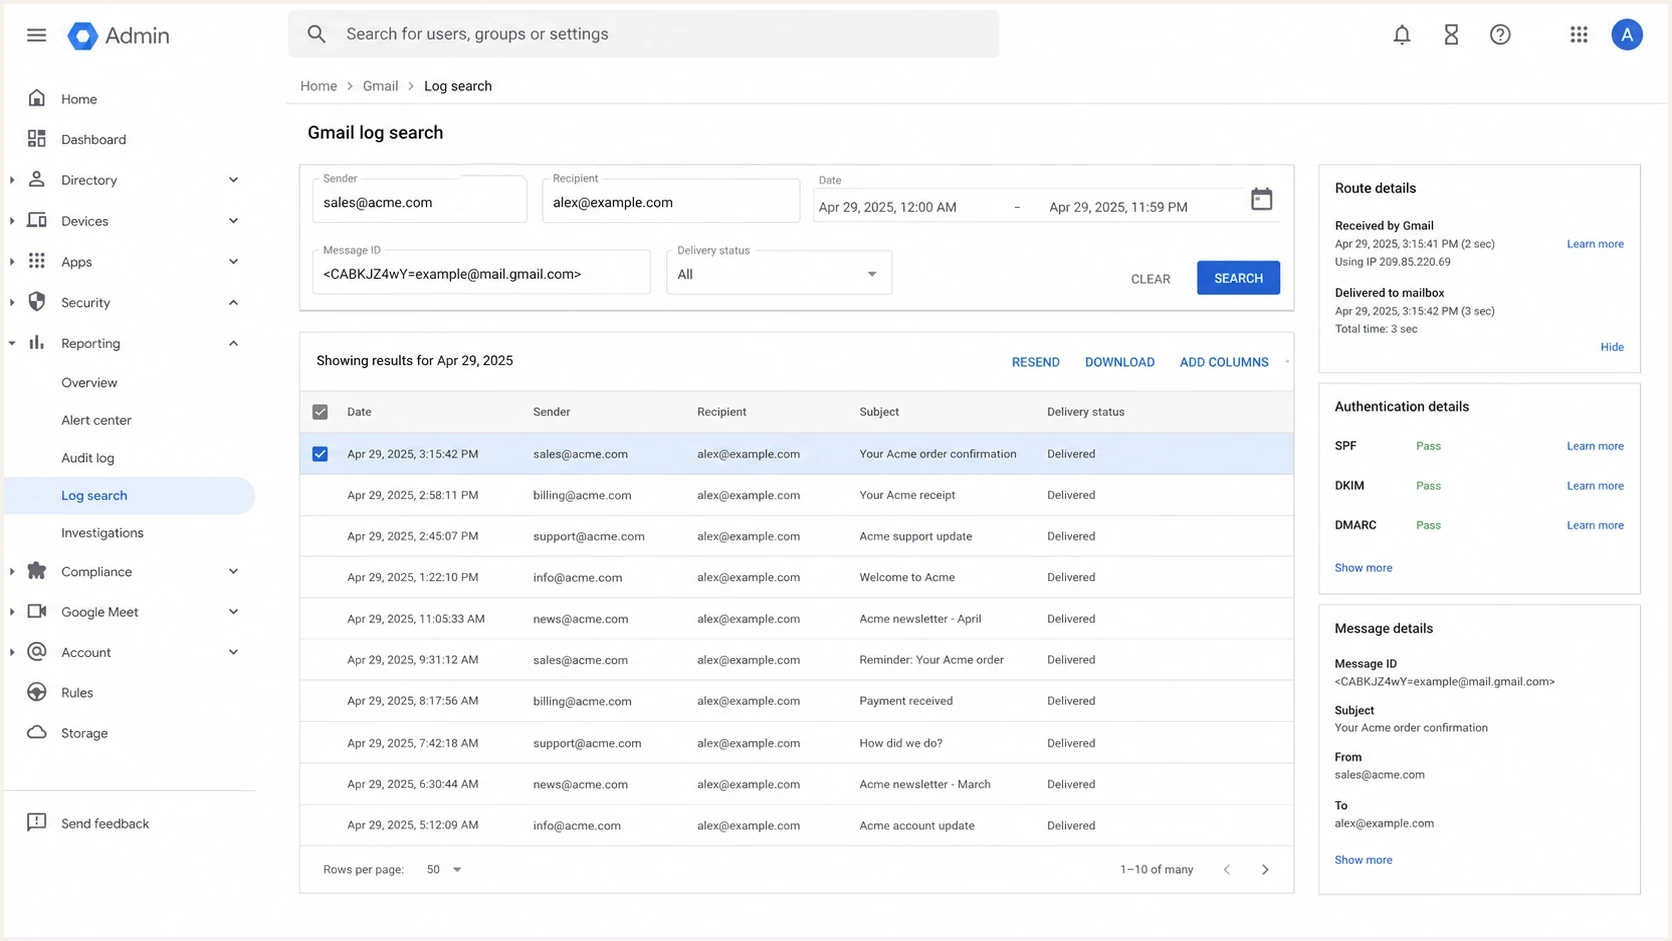Click the Reporting bar chart icon
The width and height of the screenshot is (1672, 941).
(x=37, y=342)
